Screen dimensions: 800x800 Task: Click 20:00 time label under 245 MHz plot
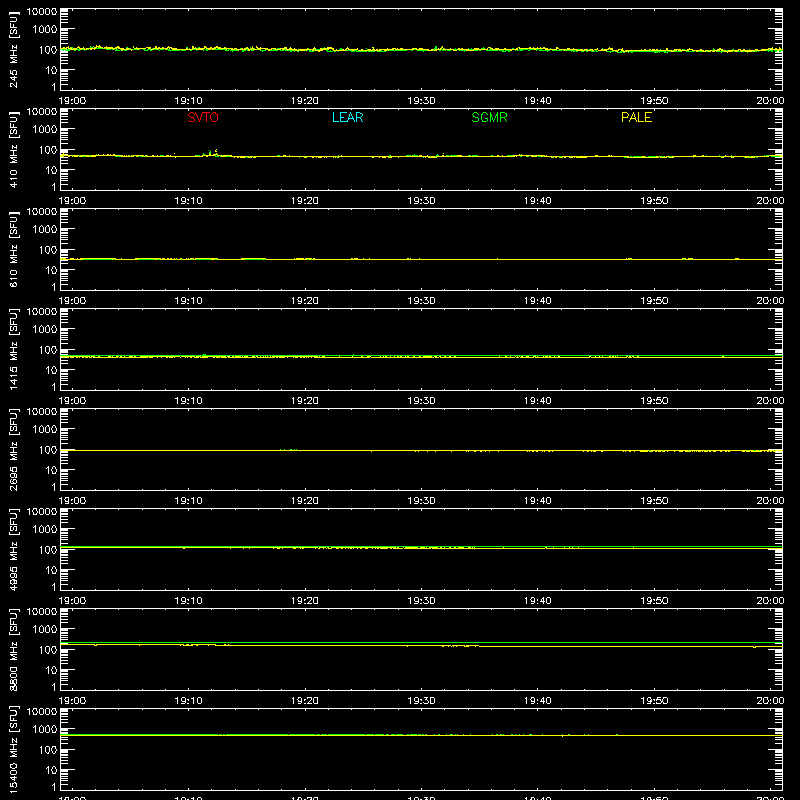(770, 101)
